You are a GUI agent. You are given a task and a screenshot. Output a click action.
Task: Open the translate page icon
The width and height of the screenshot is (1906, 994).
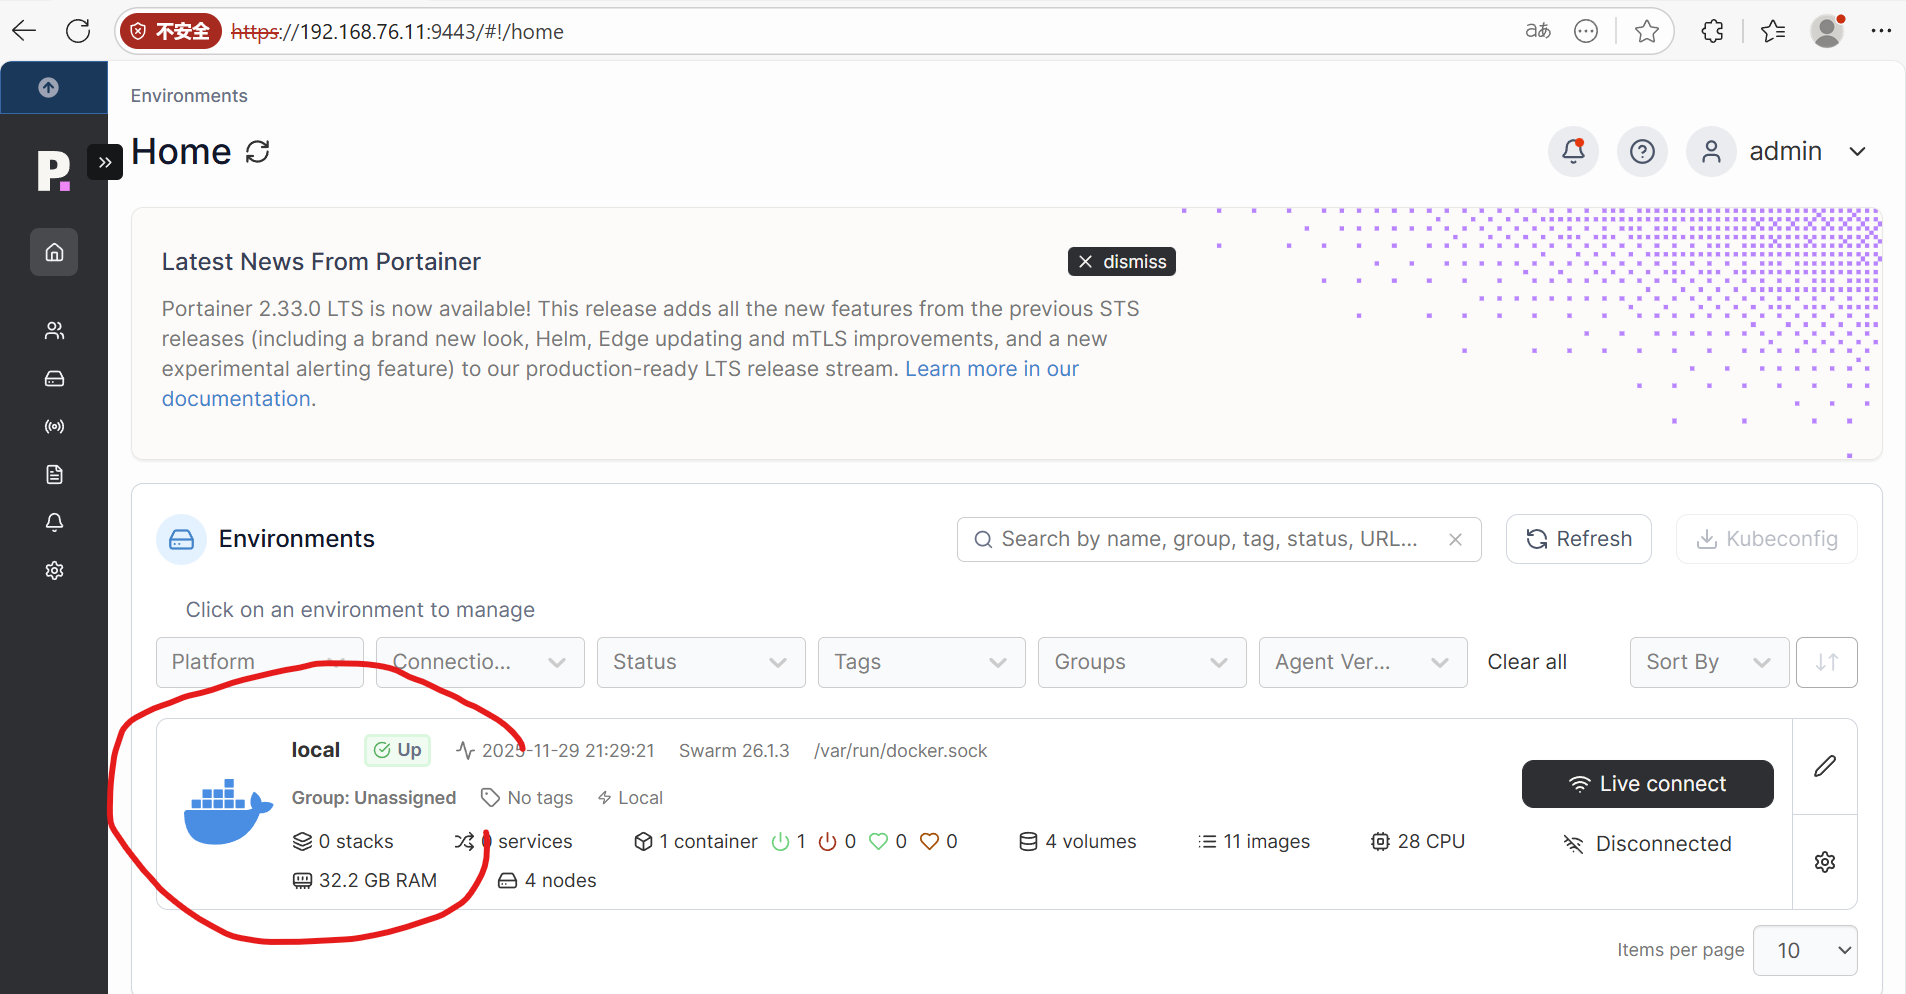point(1538,31)
